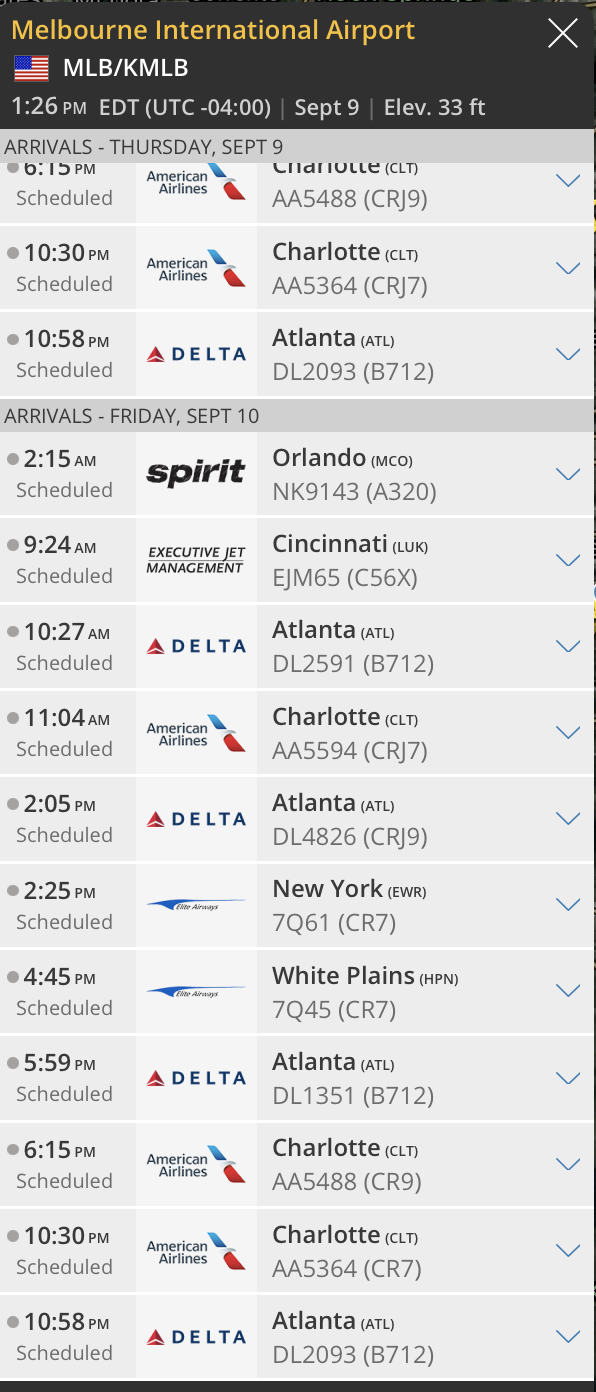
Task: Expand the New York 7Q61 flight
Action: pos(568,905)
